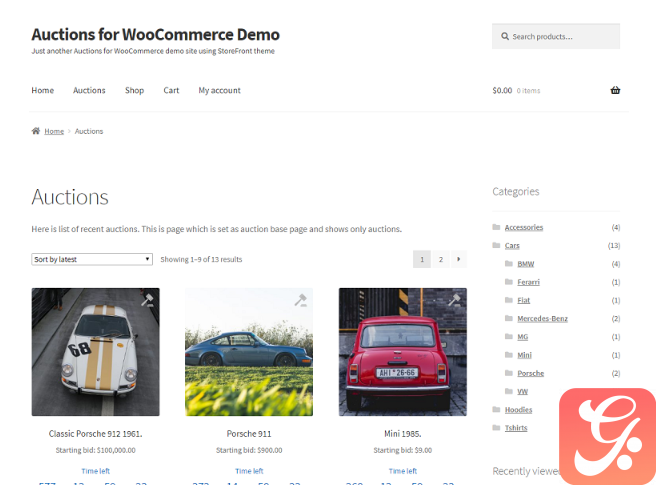656x485 pixels.
Task: Open the Mini category link
Action: [524, 355]
